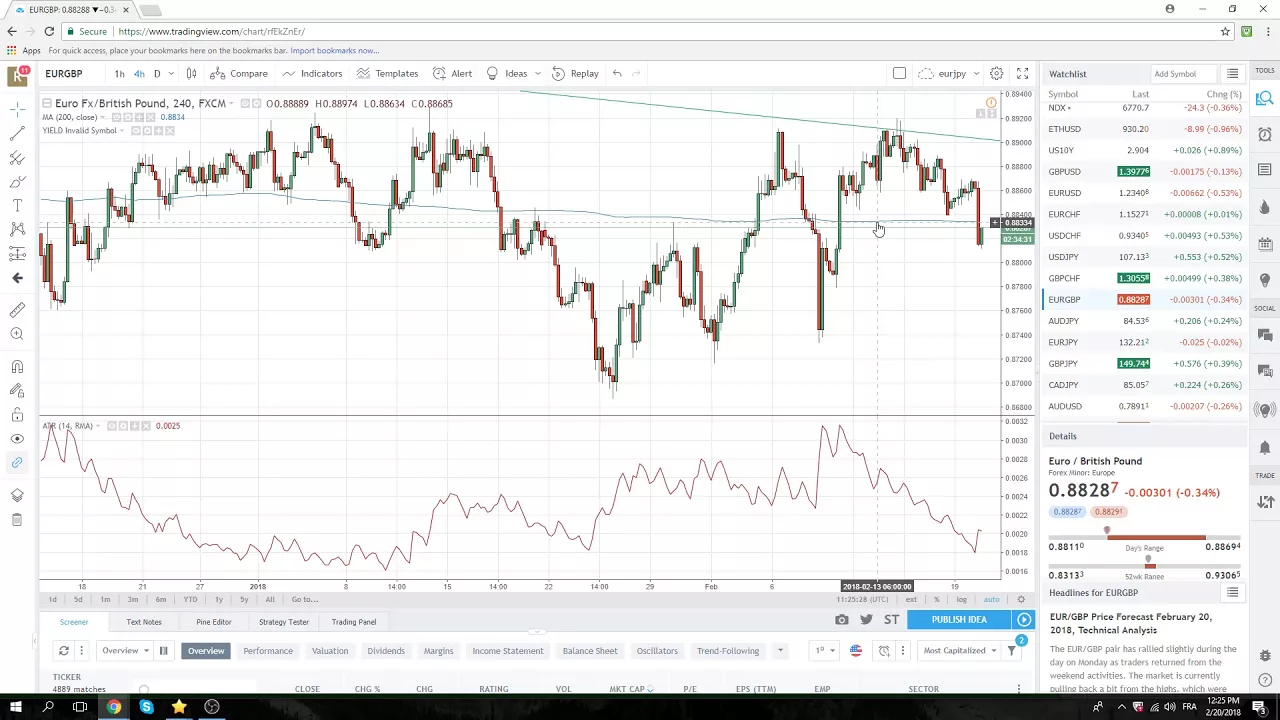
Task: Type in the Add Symbol watchlist field
Action: click(x=1183, y=74)
